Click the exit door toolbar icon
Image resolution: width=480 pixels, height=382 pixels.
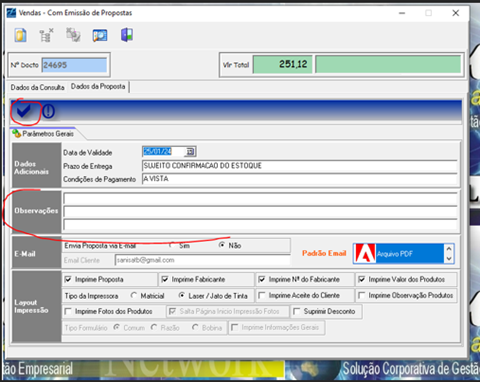(127, 35)
